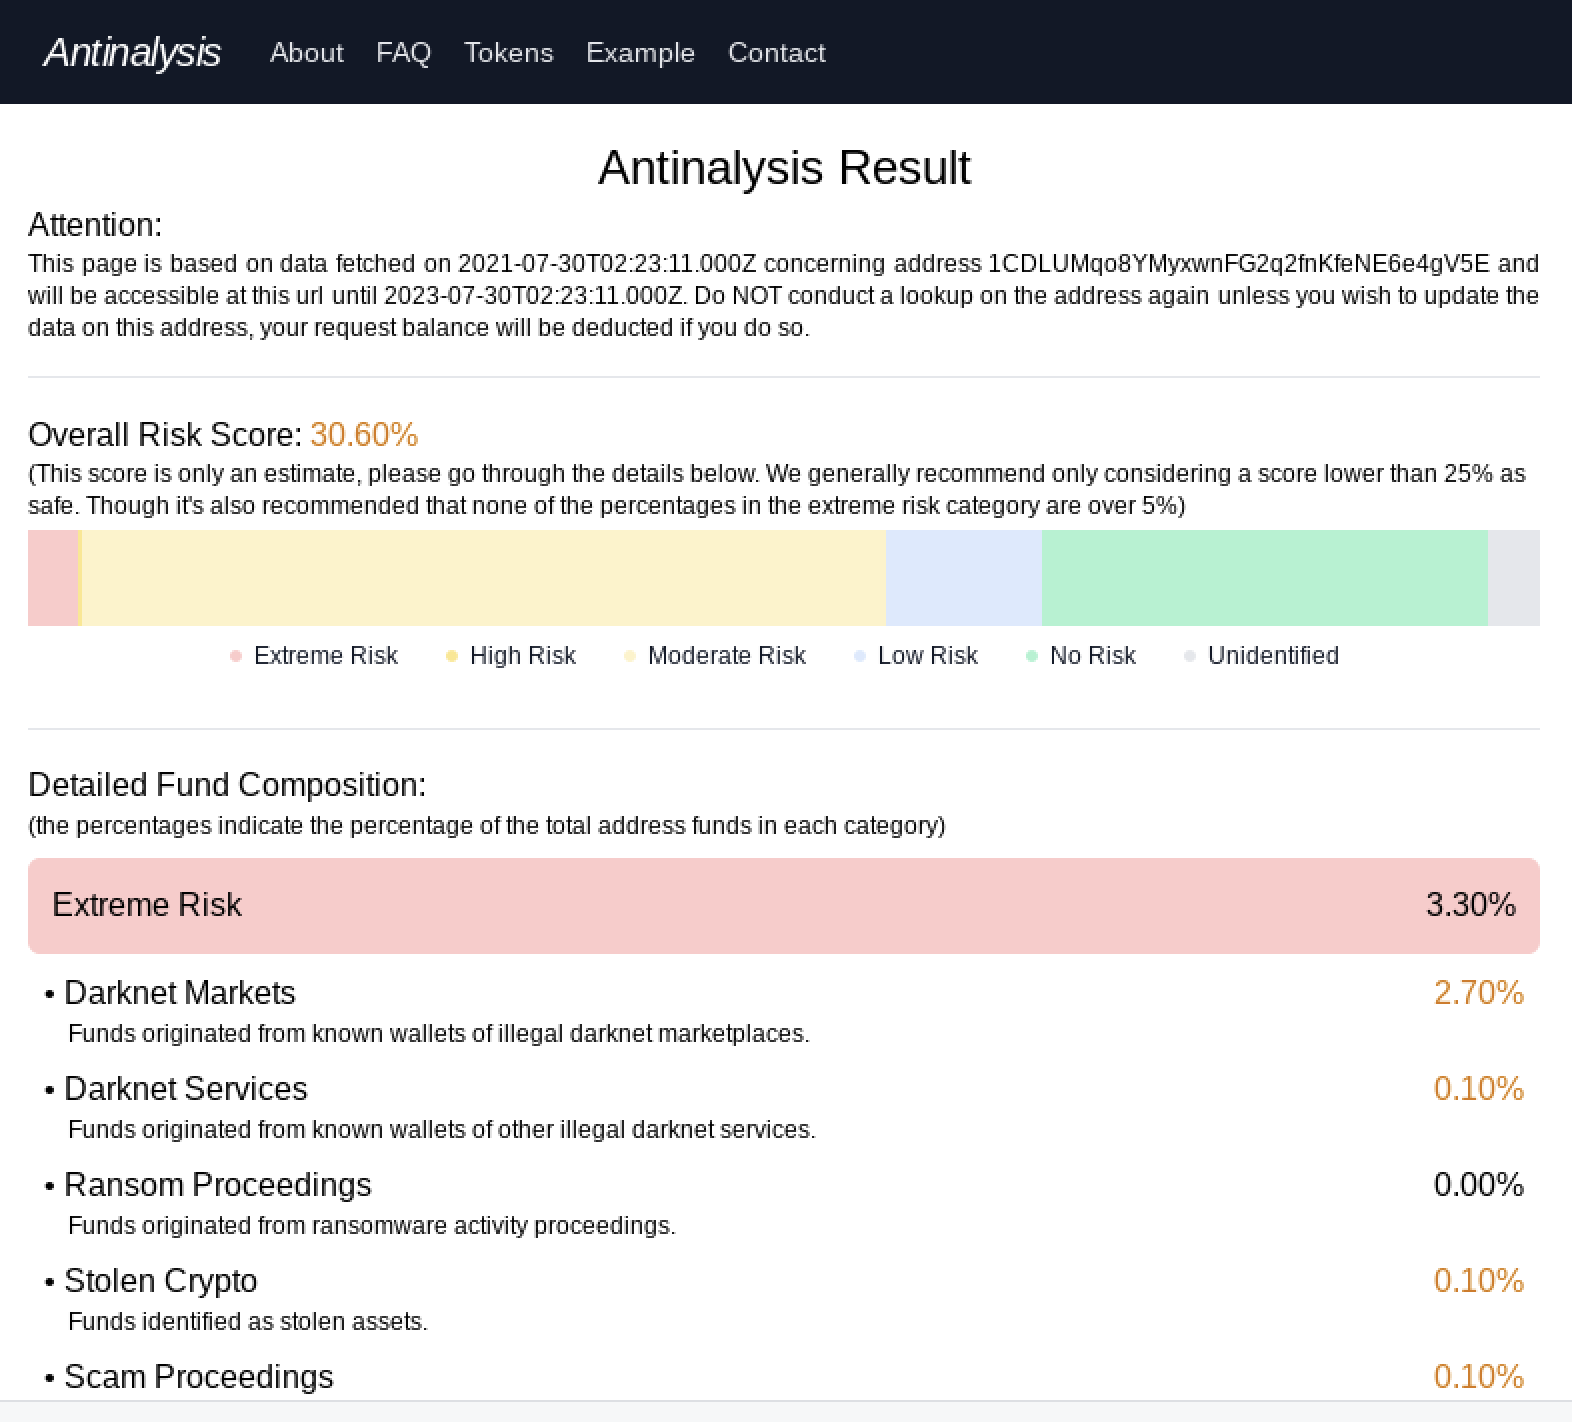Toggle No Risk legend entry

tap(1081, 656)
